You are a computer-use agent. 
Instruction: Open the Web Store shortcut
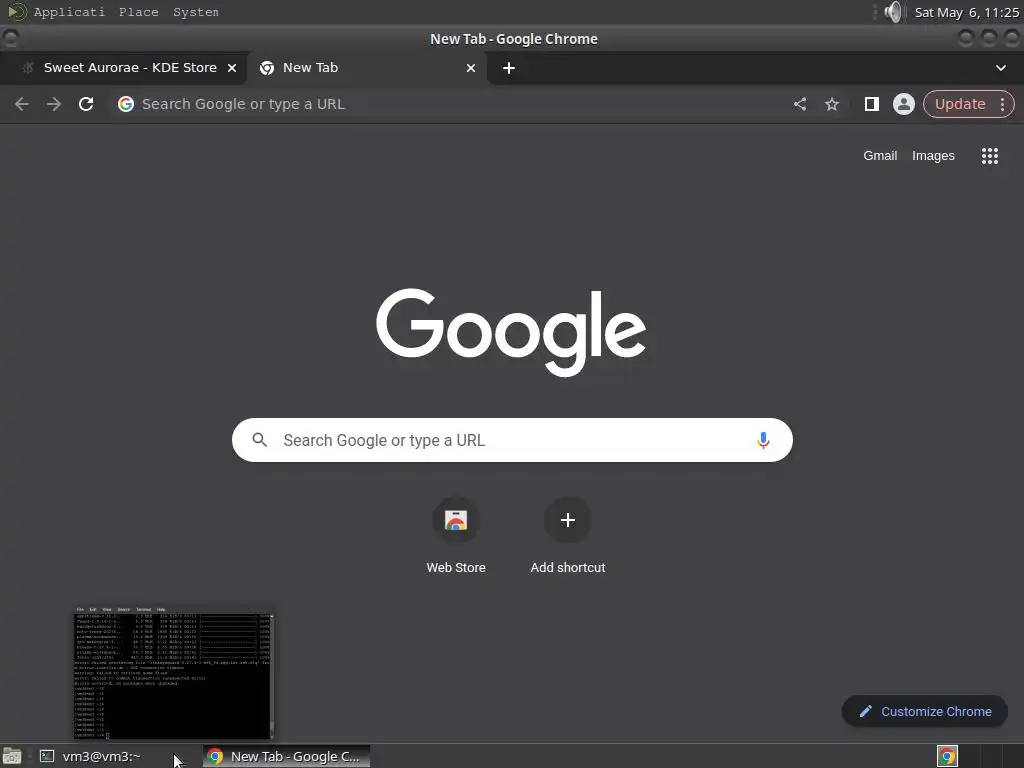click(x=456, y=537)
